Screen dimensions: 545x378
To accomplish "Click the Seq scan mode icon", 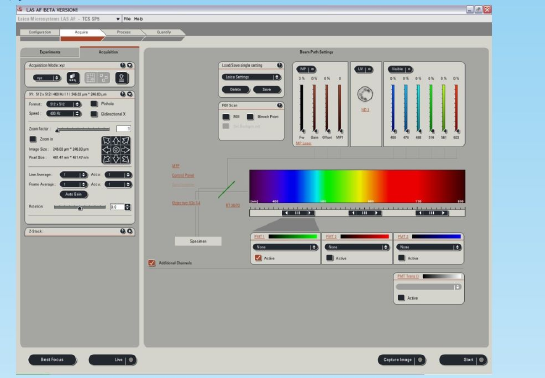I will tap(73, 78).
